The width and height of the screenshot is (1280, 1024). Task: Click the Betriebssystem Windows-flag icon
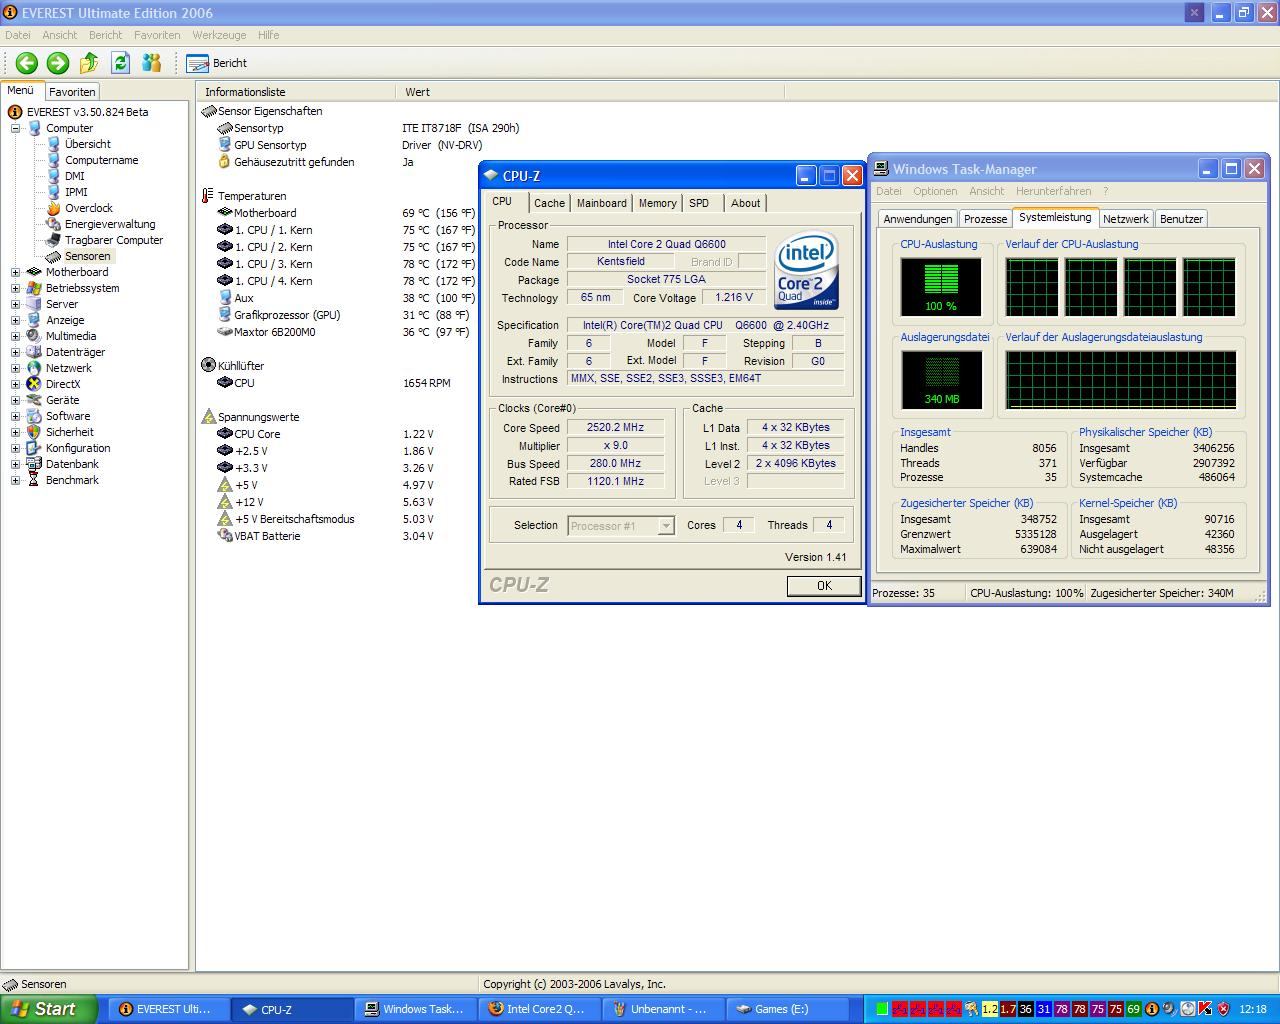34,288
